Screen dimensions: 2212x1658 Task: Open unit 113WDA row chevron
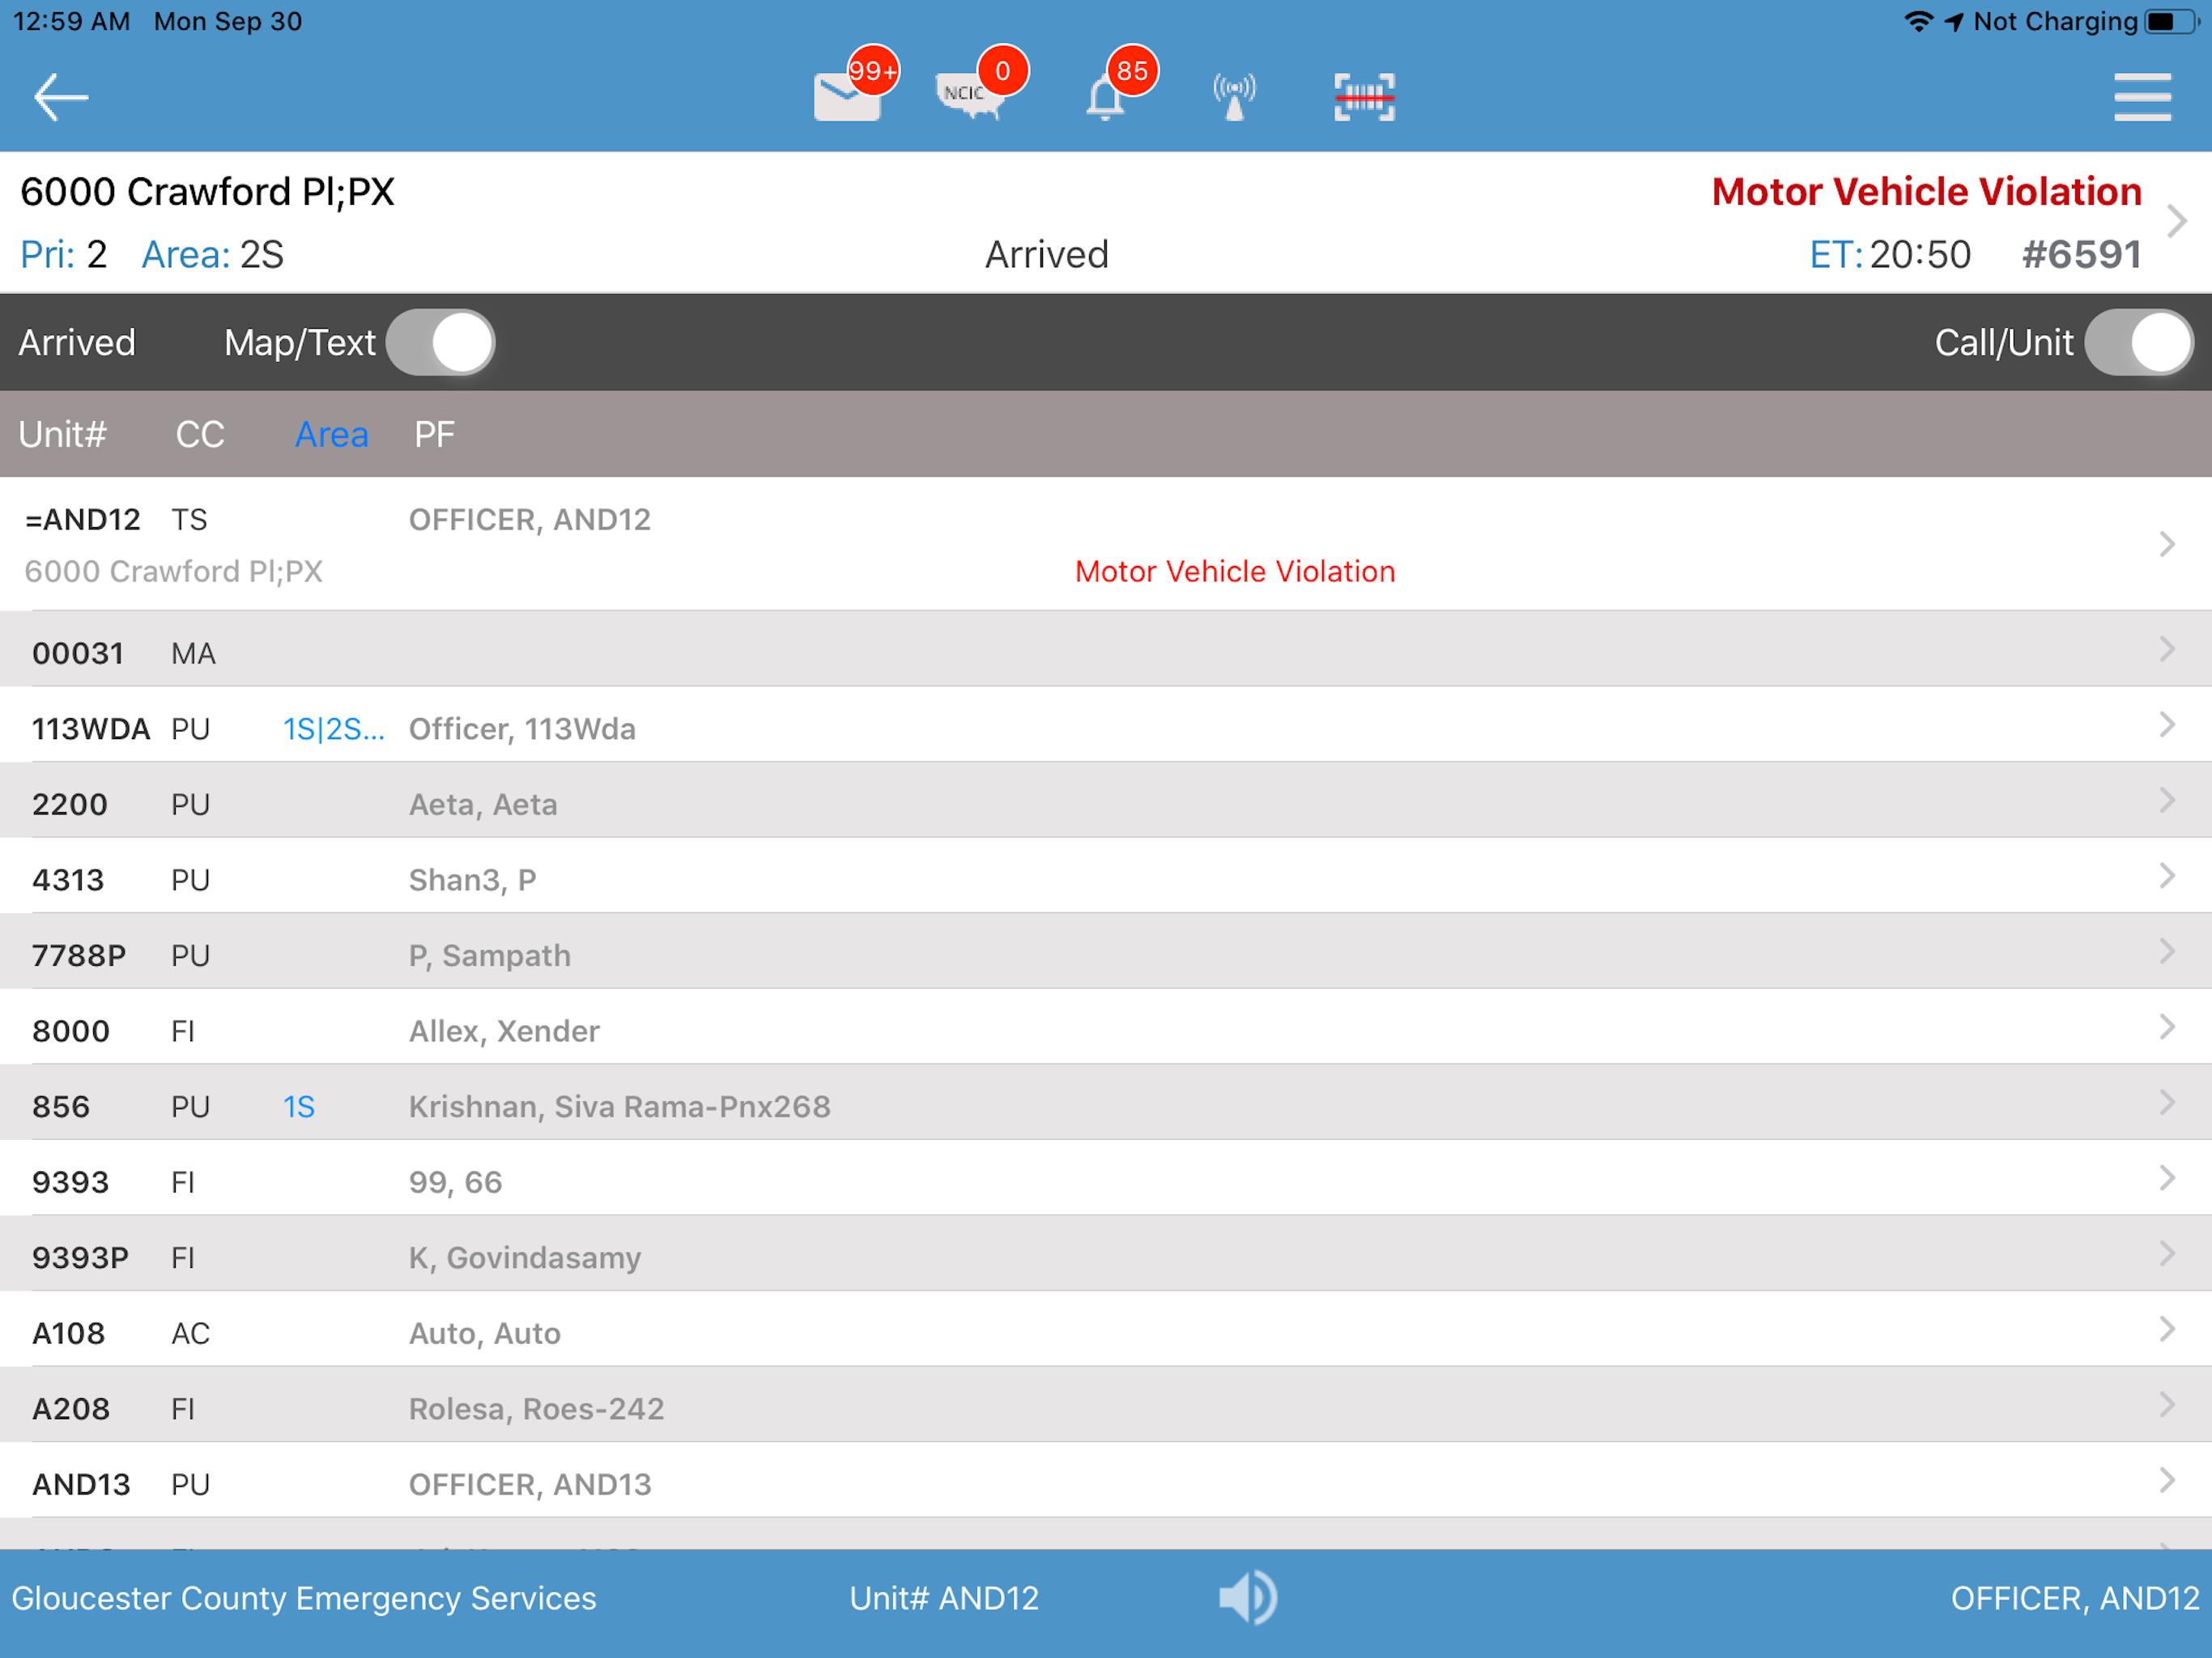pyautogui.click(x=2166, y=725)
